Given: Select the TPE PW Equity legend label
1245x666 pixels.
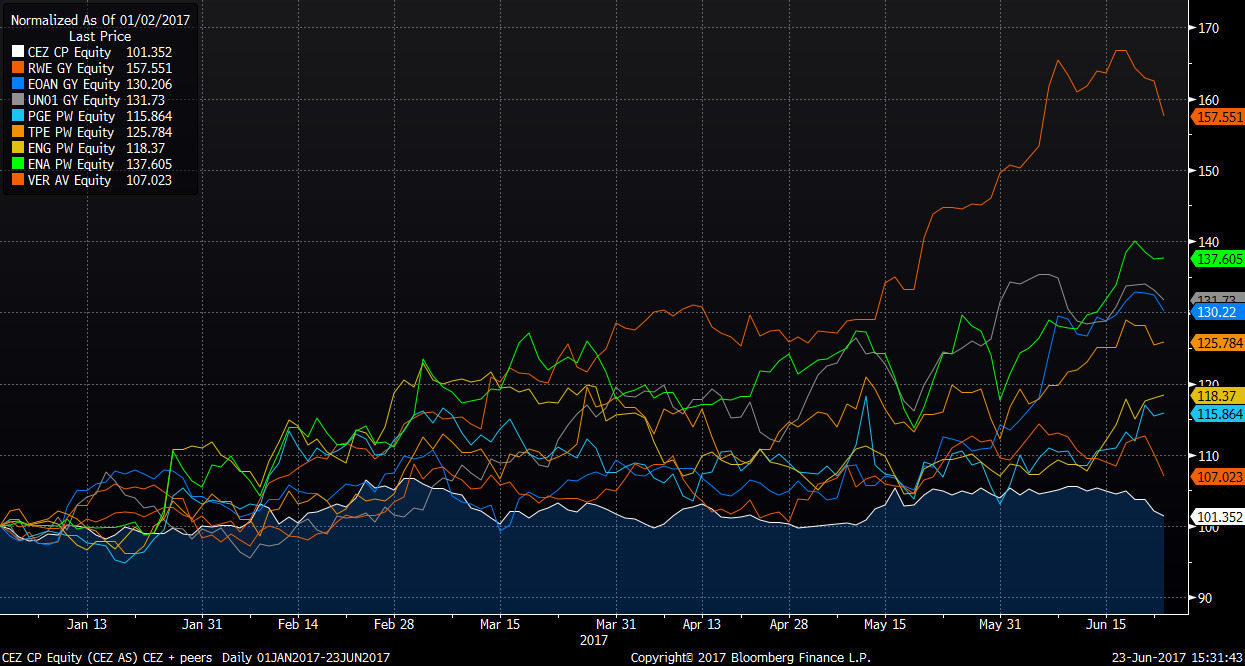Looking at the screenshot, I should [x=71, y=132].
